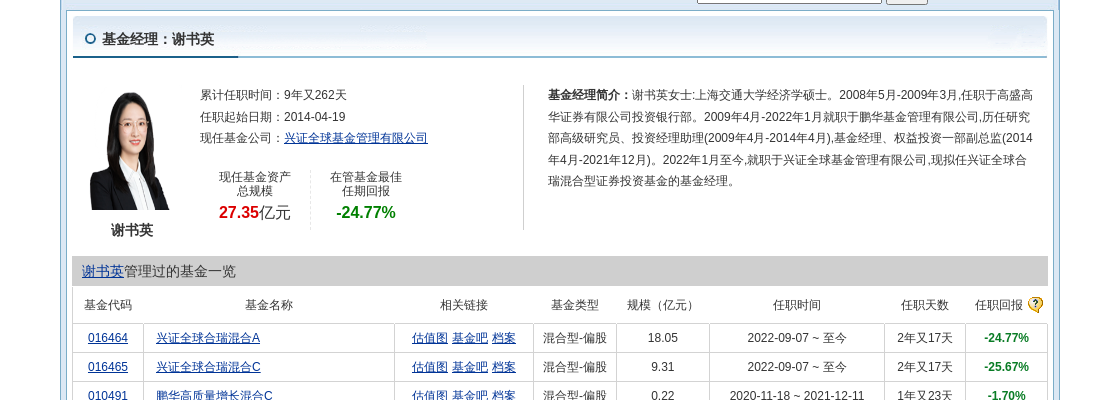This screenshot has width=1120, height=400.
Task: Open fund code 016464 link
Action: pyautogui.click(x=108, y=338)
